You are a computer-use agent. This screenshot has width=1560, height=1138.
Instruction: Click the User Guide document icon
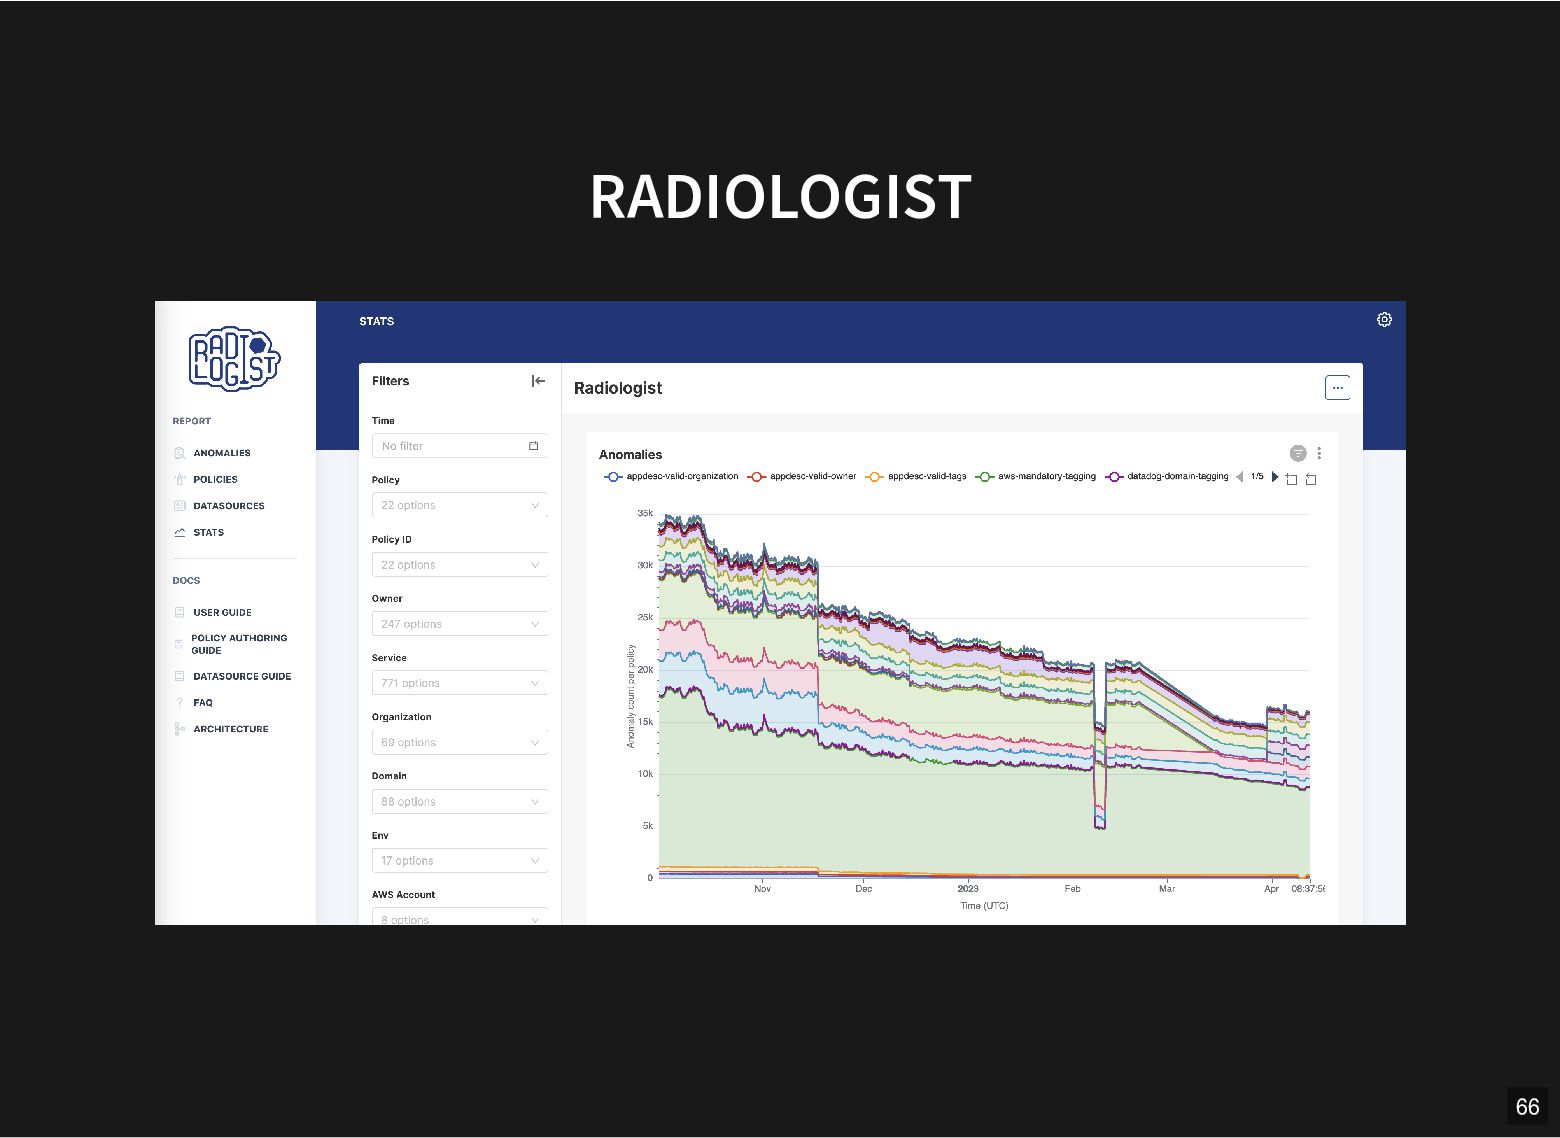click(x=180, y=612)
